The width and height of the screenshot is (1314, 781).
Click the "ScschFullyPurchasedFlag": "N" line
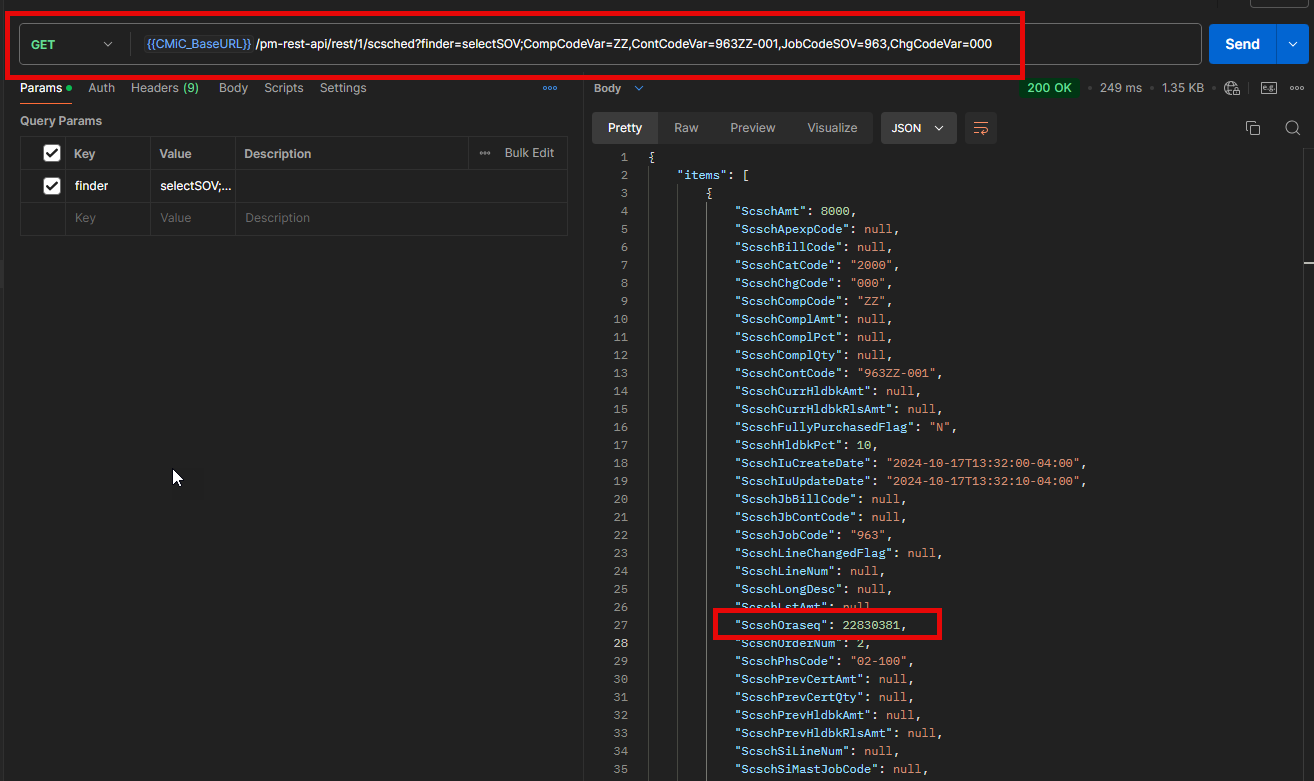(846, 427)
